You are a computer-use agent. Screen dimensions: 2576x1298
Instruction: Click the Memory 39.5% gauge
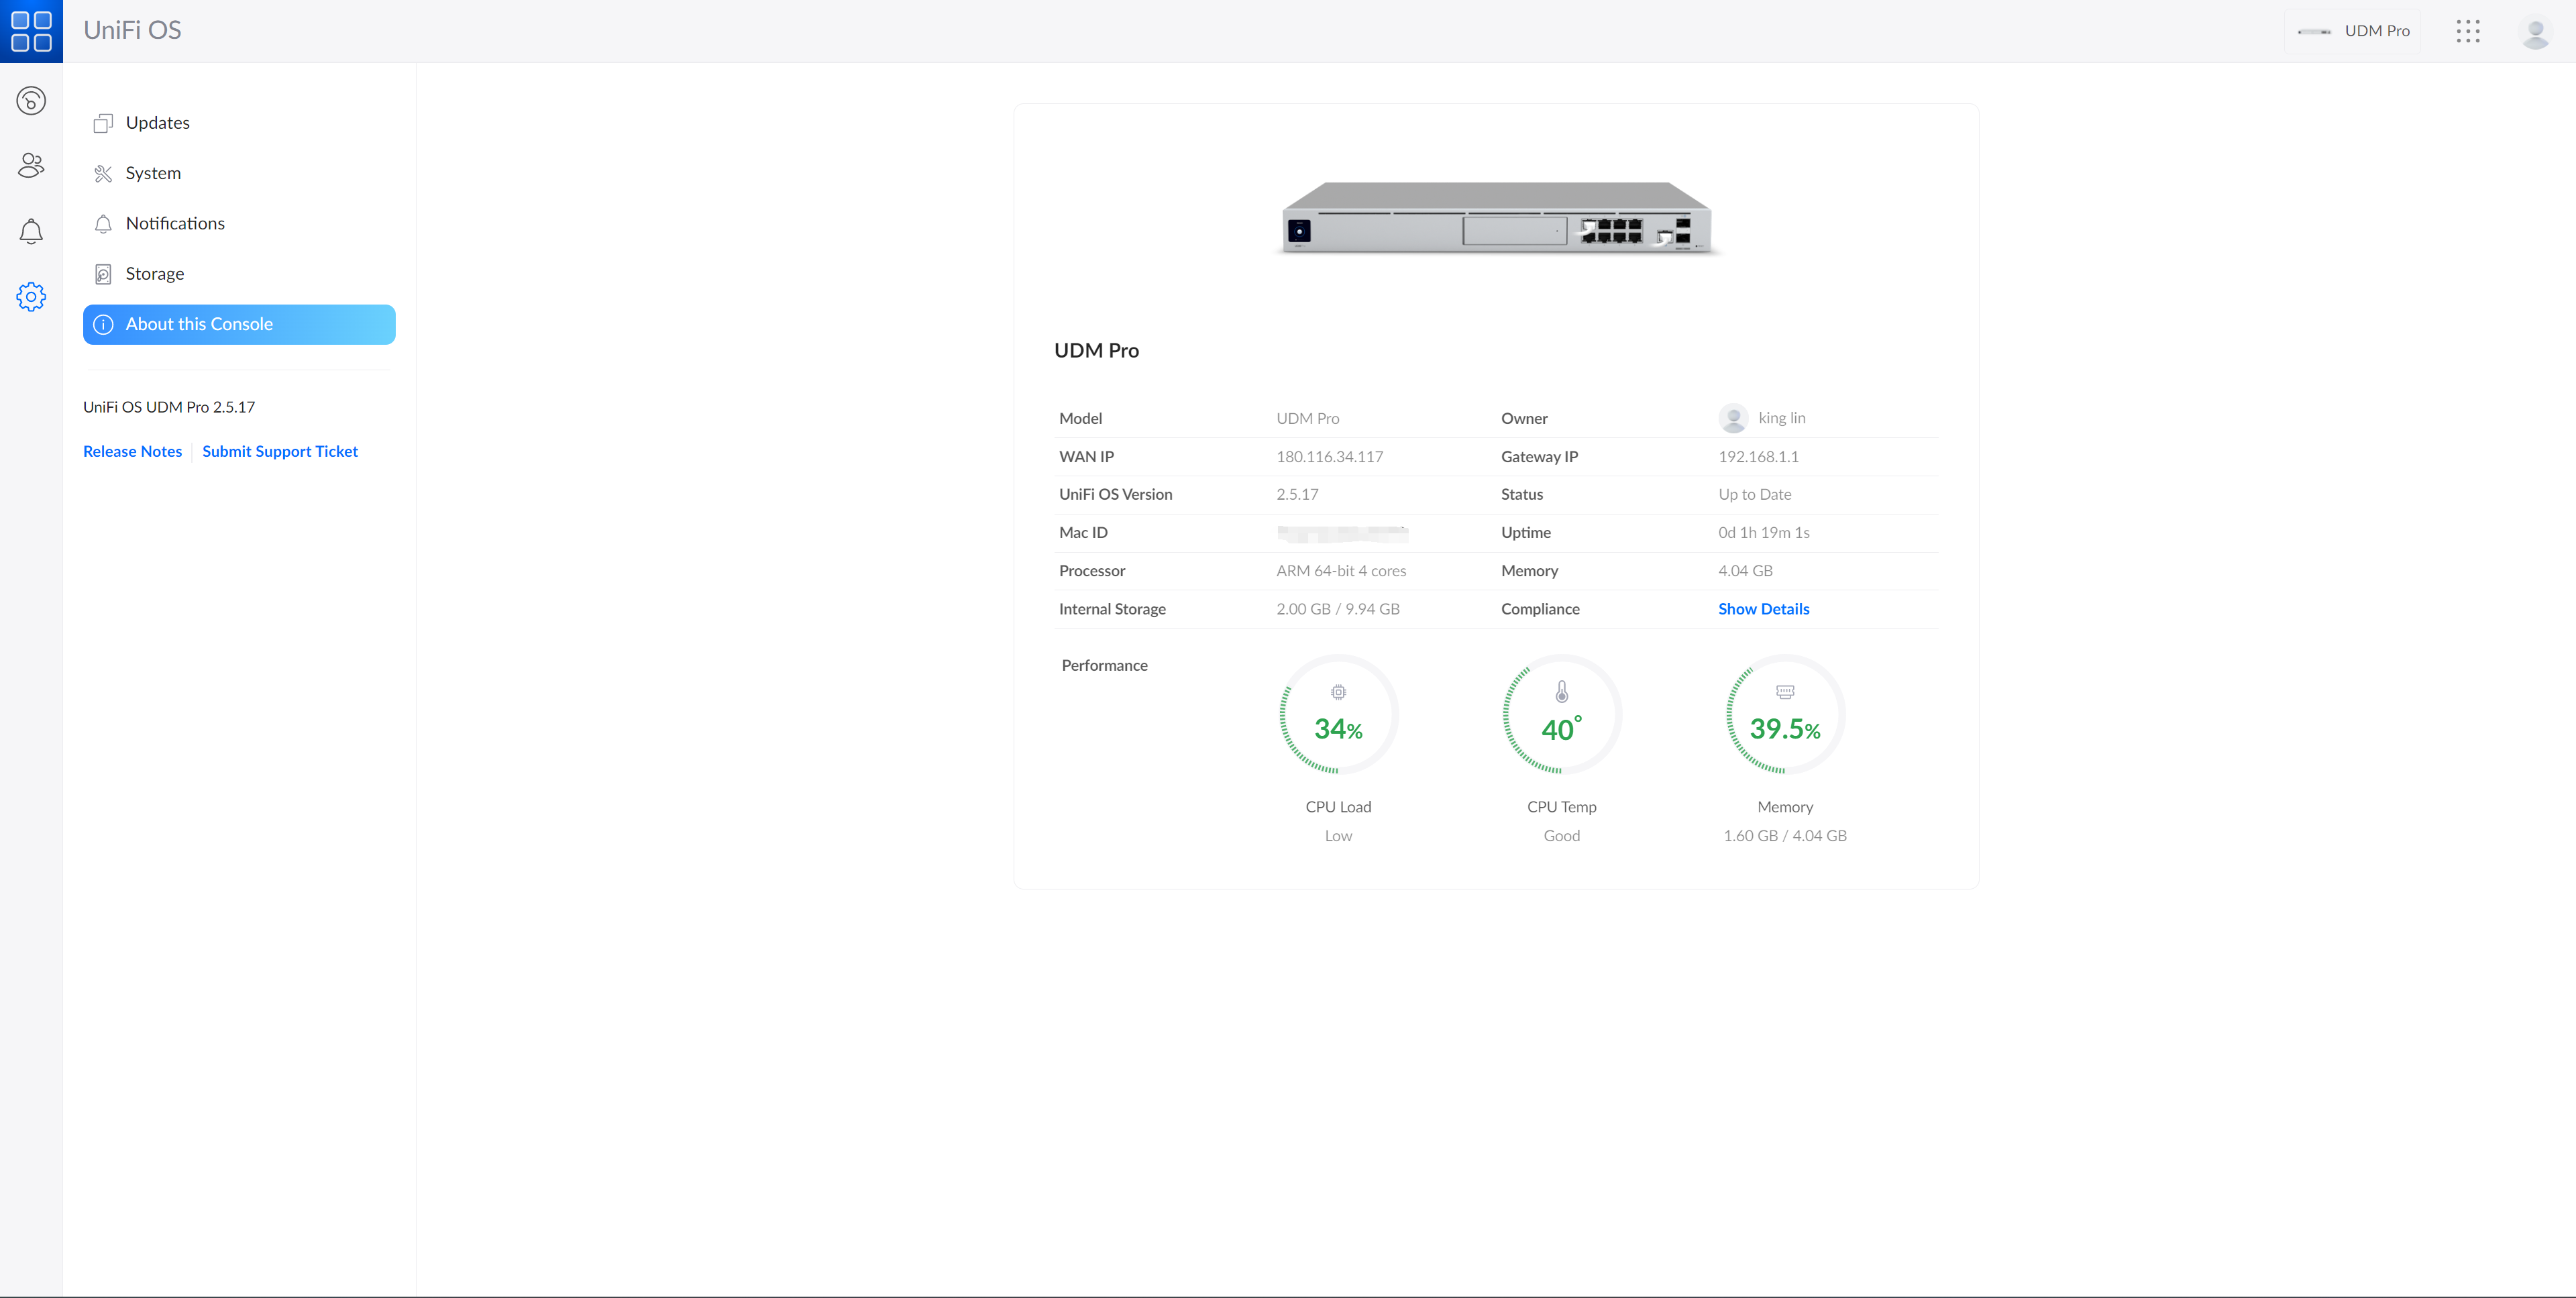[x=1785, y=715]
